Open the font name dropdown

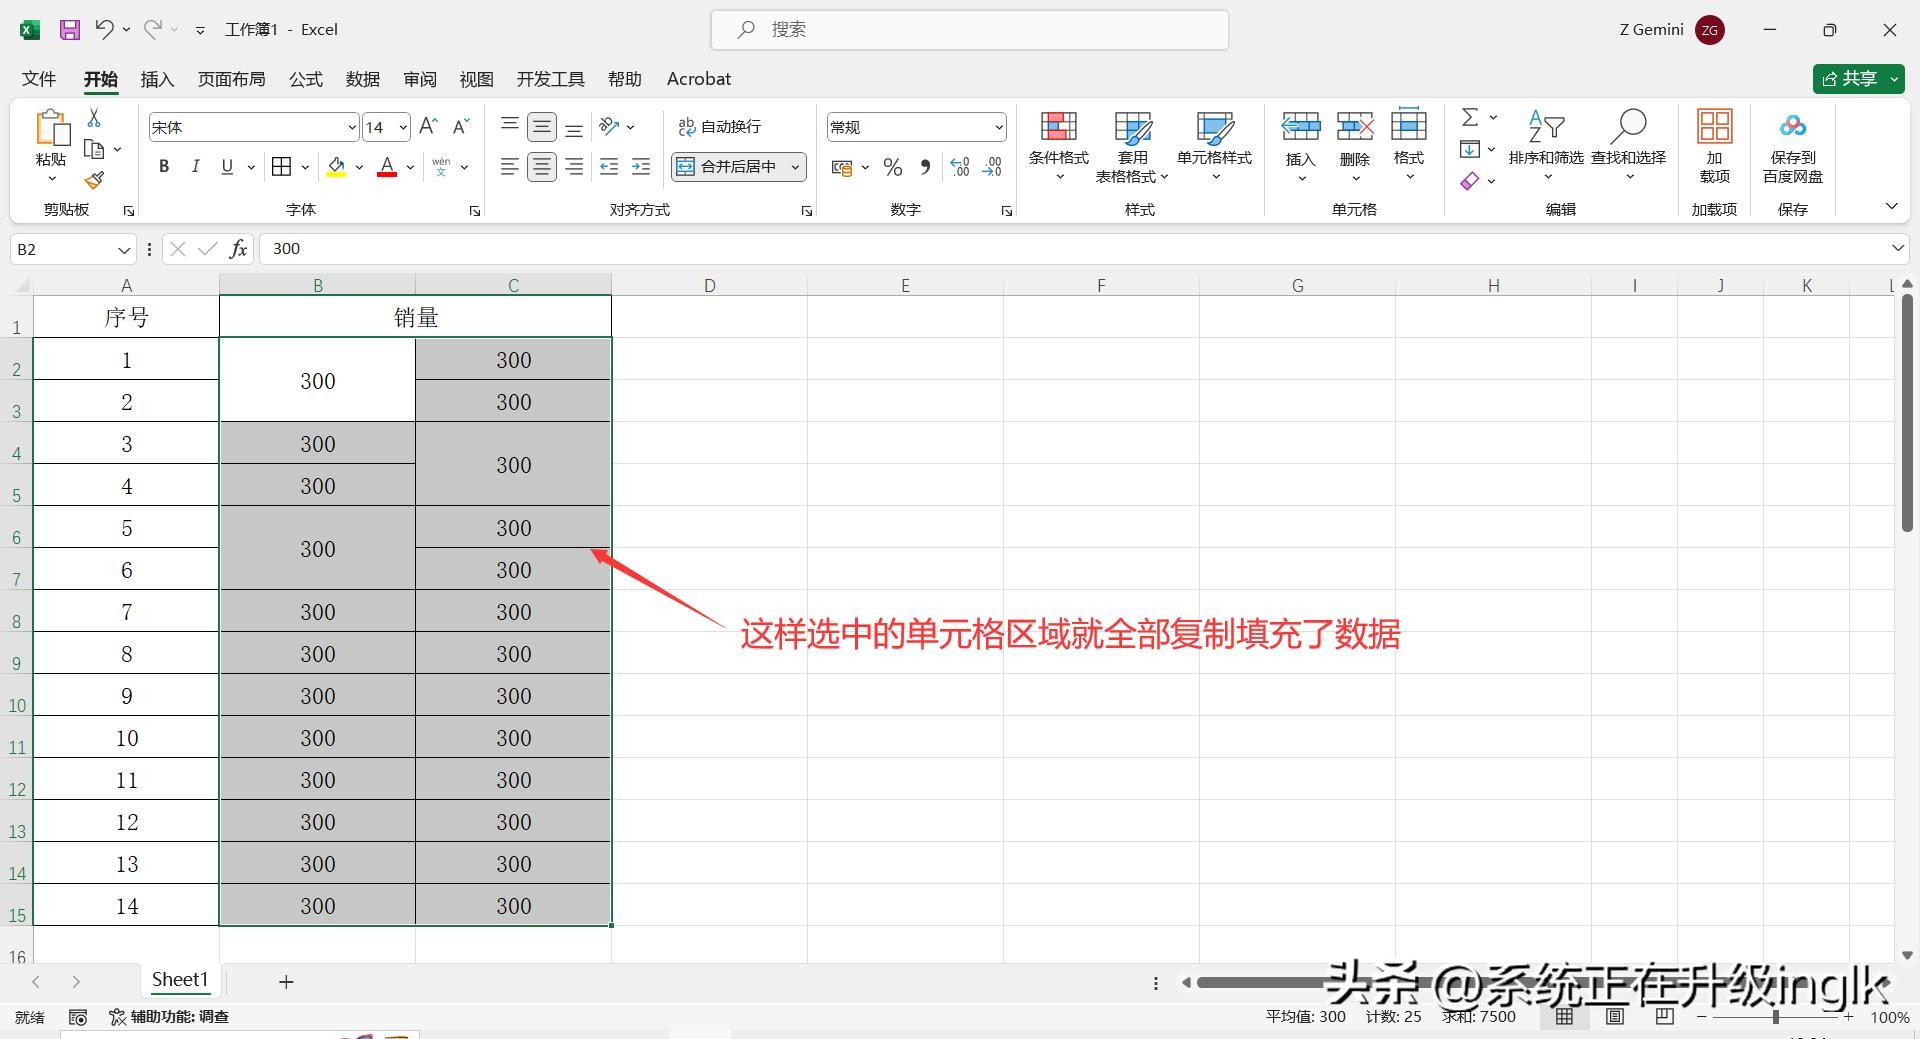[352, 127]
